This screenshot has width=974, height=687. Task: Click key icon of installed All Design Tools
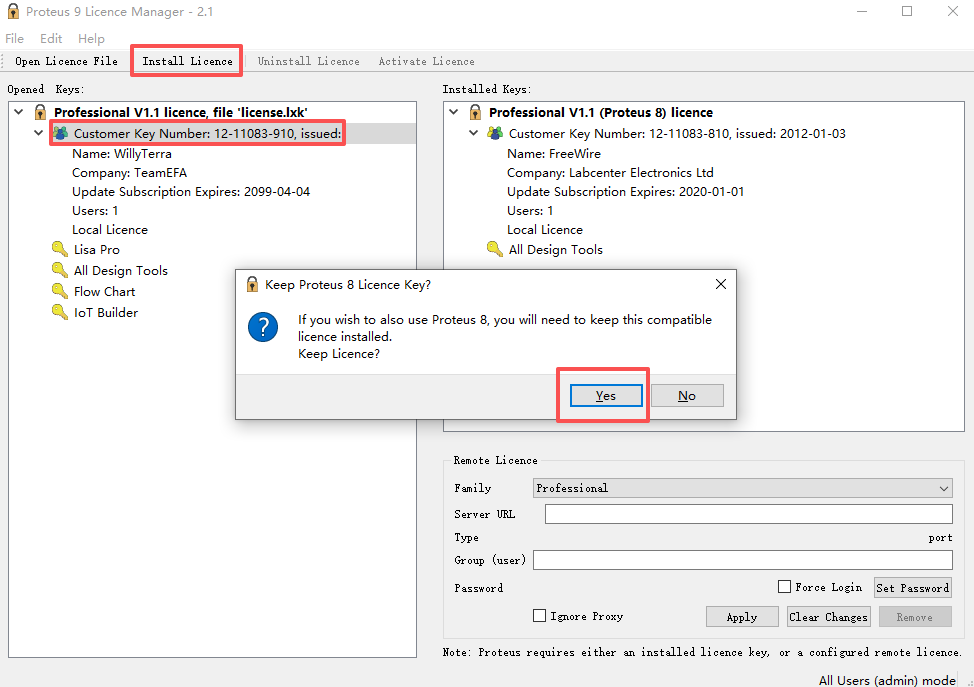[494, 249]
